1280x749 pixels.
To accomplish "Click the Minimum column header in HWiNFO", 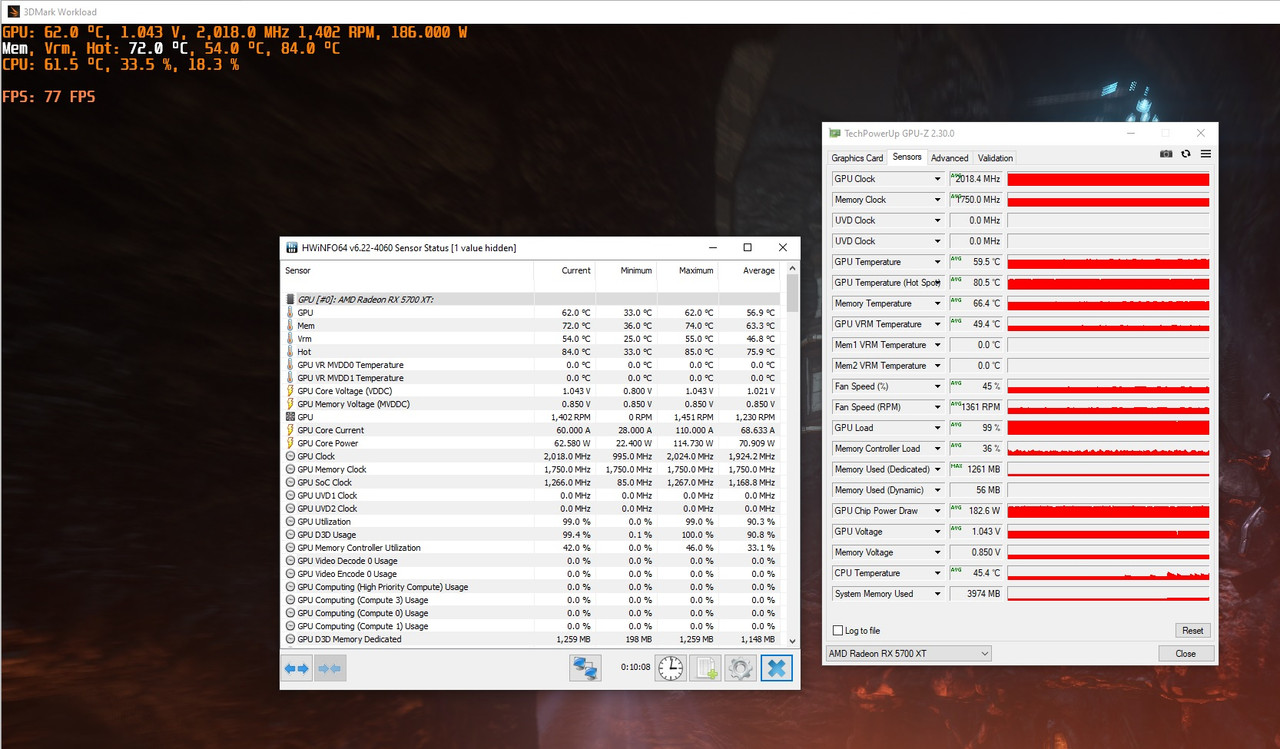I will tap(626, 271).
